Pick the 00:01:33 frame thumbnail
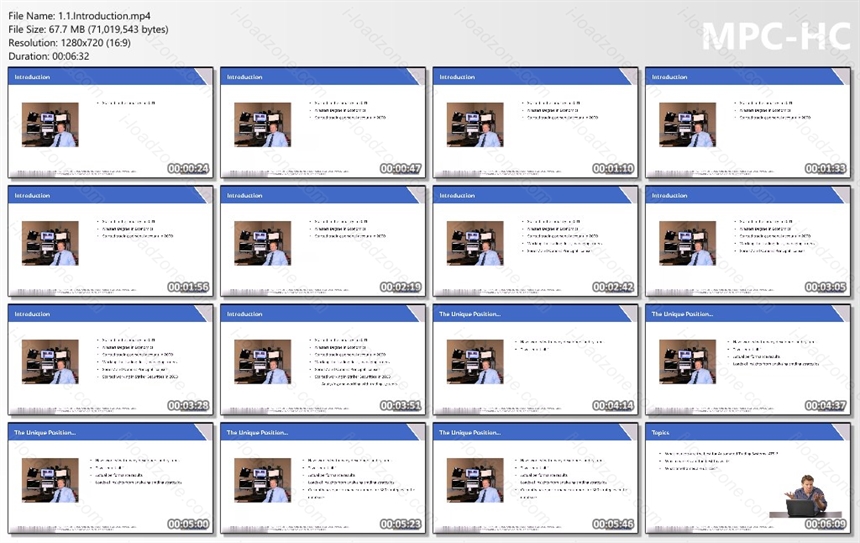The image size is (860, 543). [x=748, y=123]
